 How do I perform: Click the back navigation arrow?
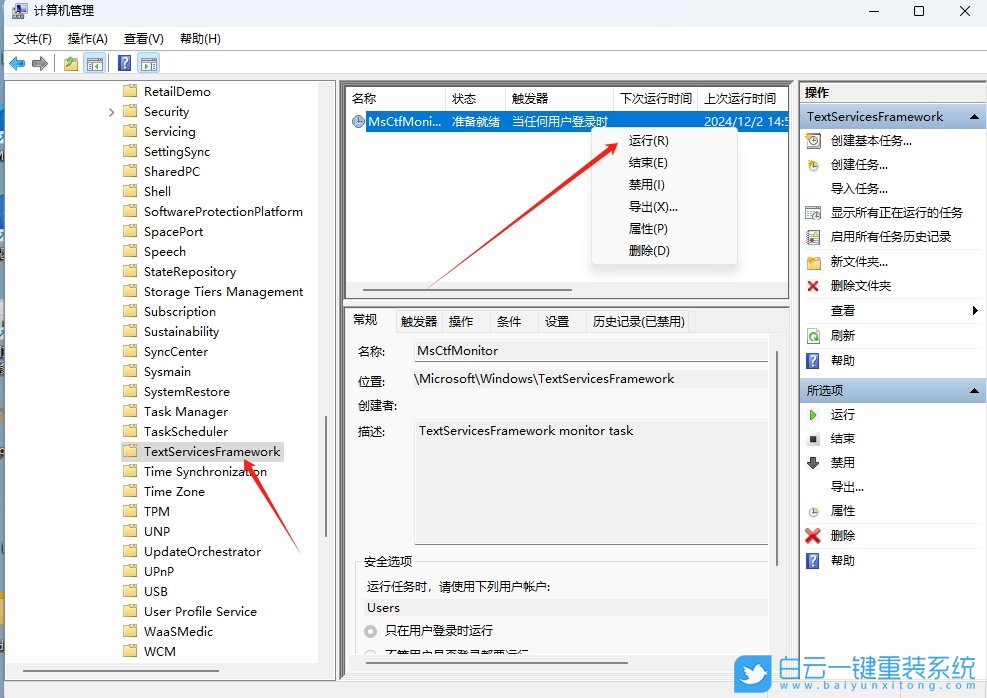point(17,63)
